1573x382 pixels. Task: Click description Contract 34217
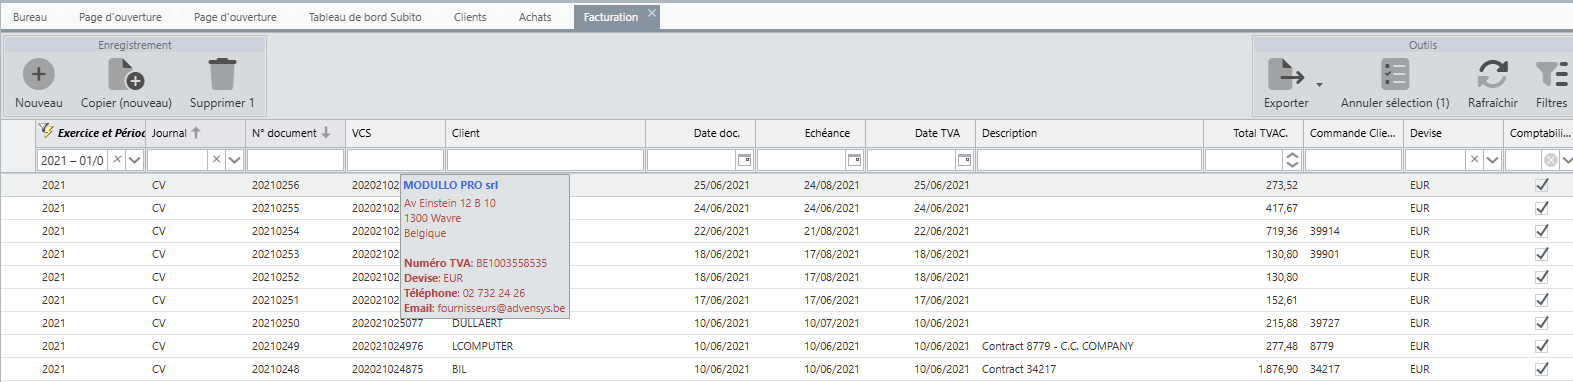pos(1018,369)
